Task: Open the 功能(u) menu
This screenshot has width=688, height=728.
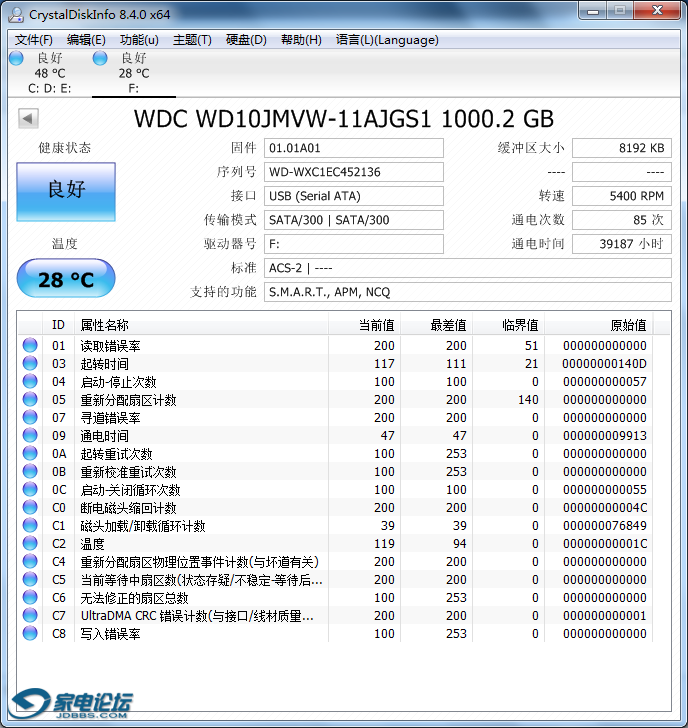Action: click(139, 40)
